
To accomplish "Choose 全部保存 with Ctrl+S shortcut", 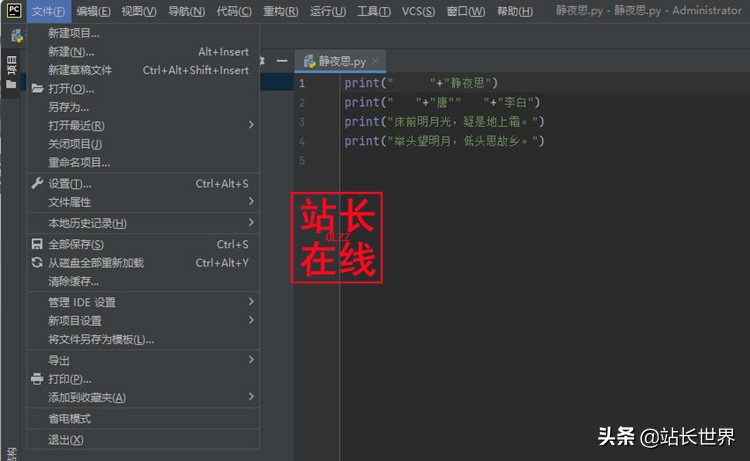I will click(143, 244).
